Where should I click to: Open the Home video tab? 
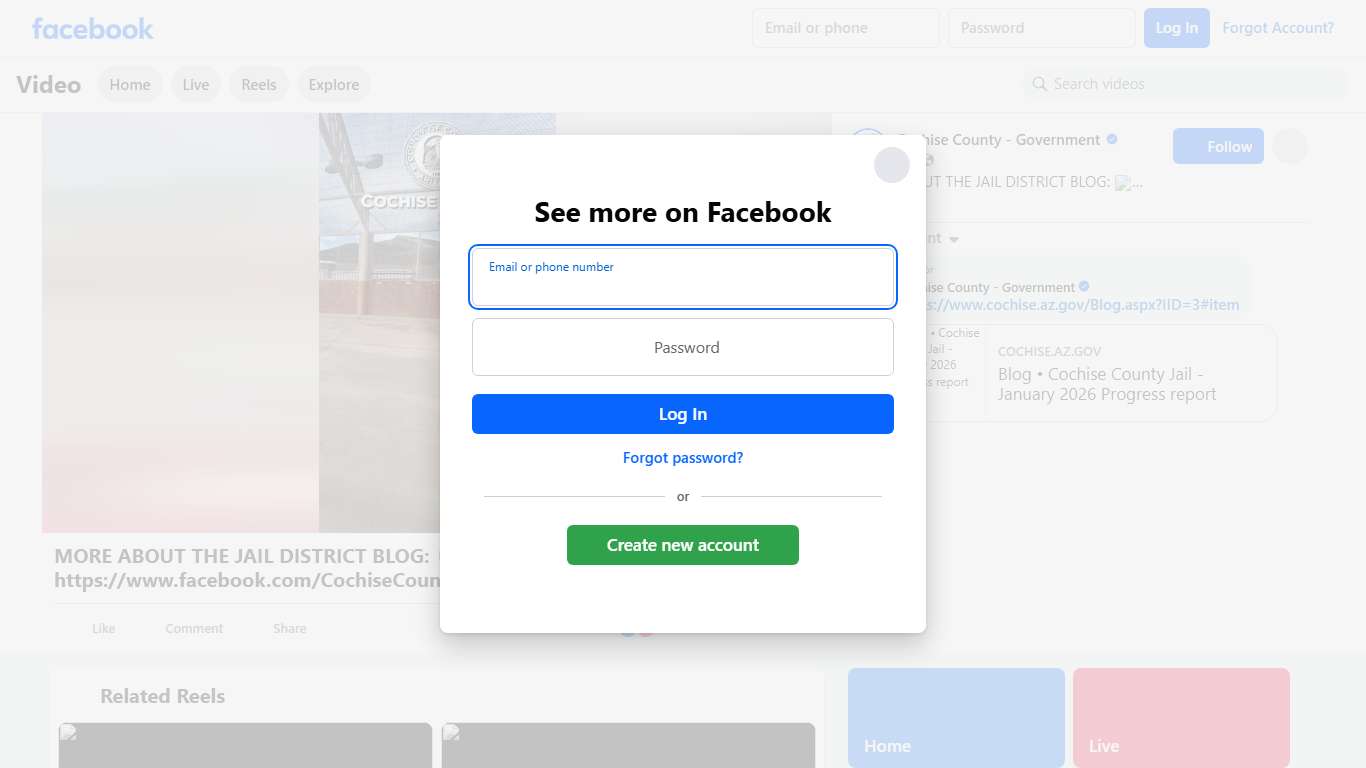pyautogui.click(x=130, y=85)
